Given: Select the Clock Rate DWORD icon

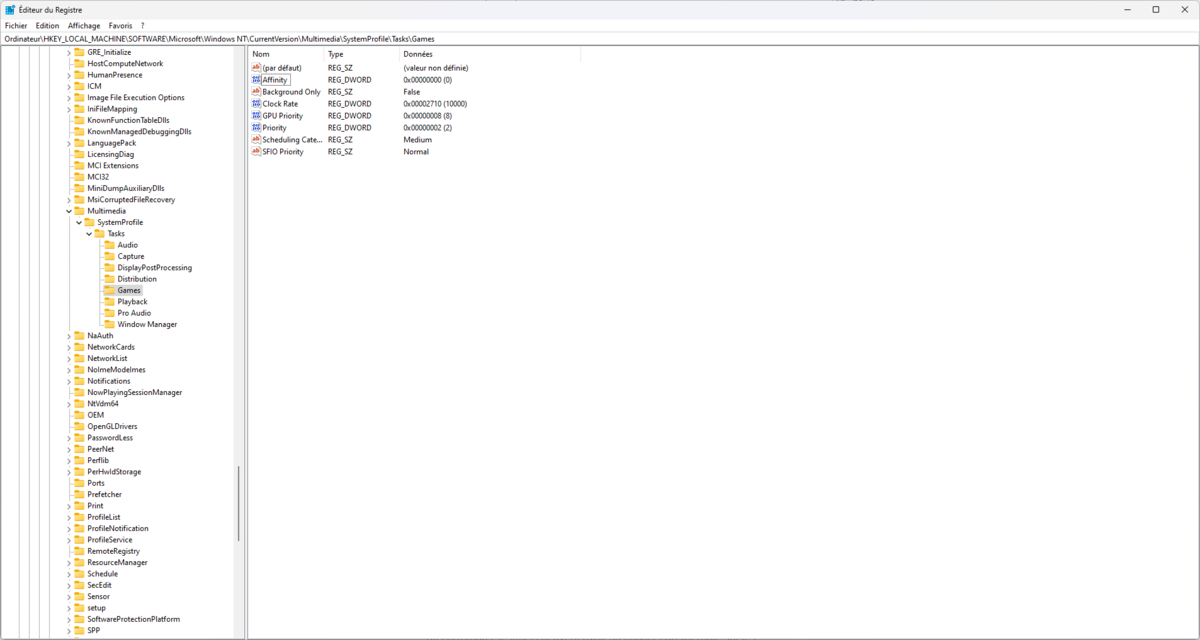Looking at the screenshot, I should click(256, 104).
